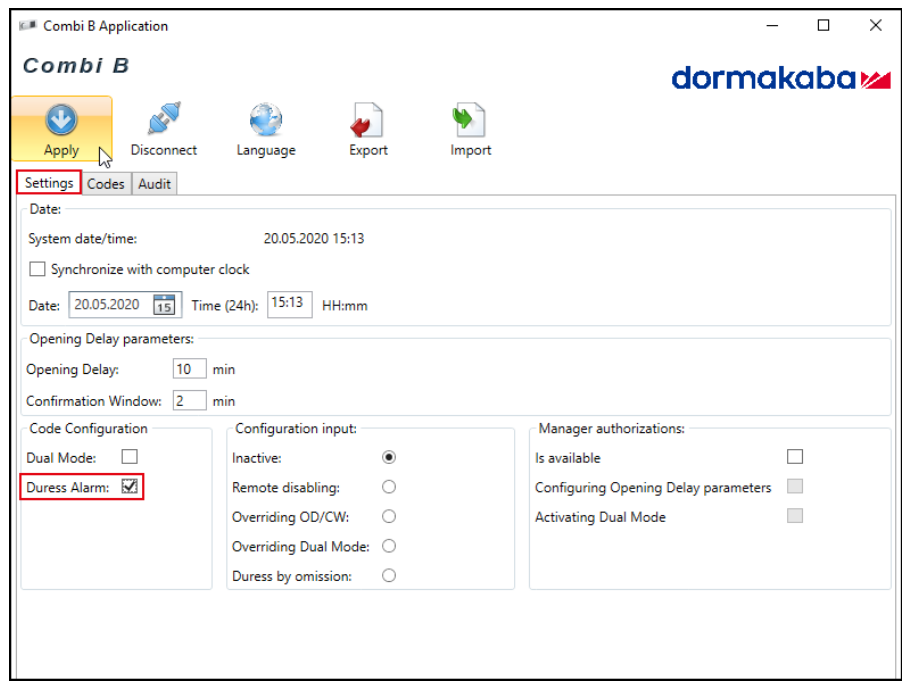This screenshot has height=688, width=911.
Task: Click the app icon in title bar
Action: coord(28,26)
